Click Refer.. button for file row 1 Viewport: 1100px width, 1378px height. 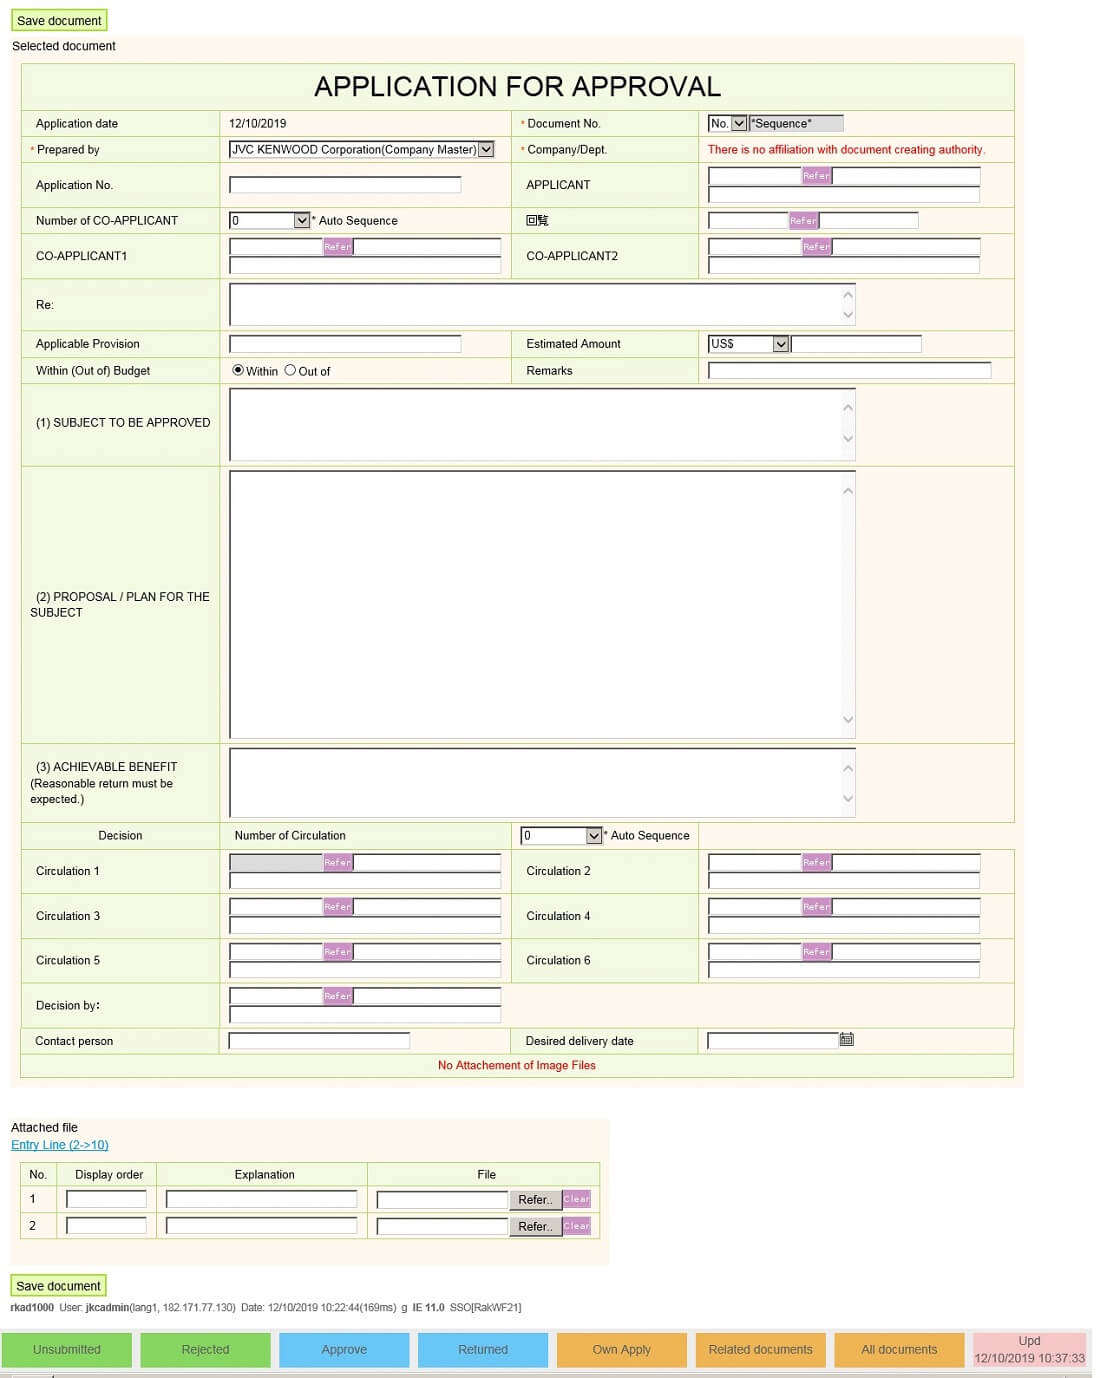(x=535, y=1199)
